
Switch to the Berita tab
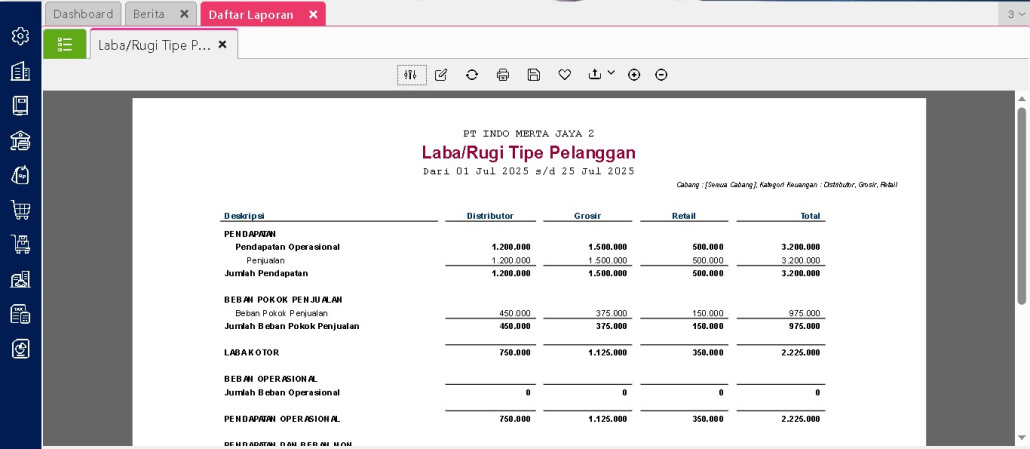pyautogui.click(x=148, y=14)
